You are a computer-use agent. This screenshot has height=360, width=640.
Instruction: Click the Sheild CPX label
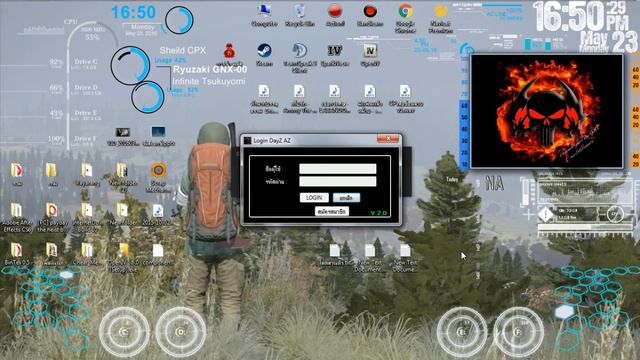182,50
